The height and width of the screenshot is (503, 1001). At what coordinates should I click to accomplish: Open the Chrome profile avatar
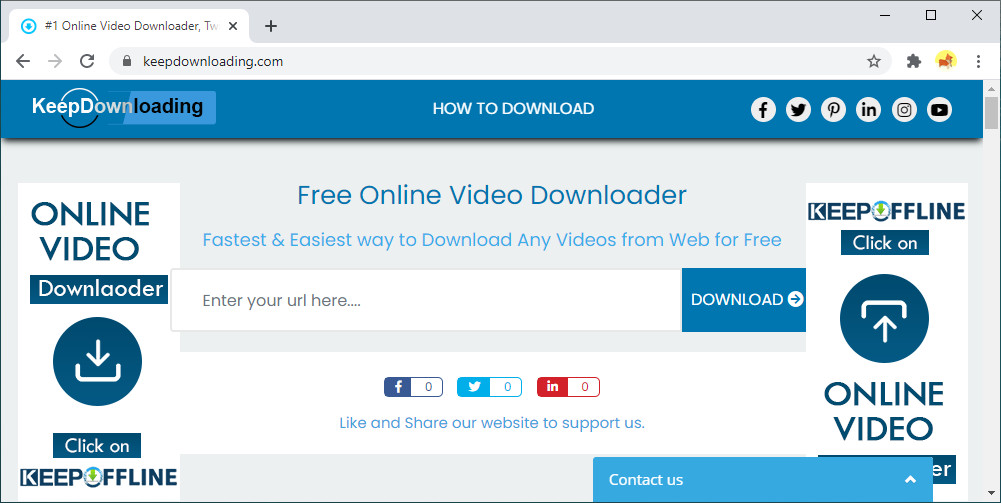tap(945, 61)
